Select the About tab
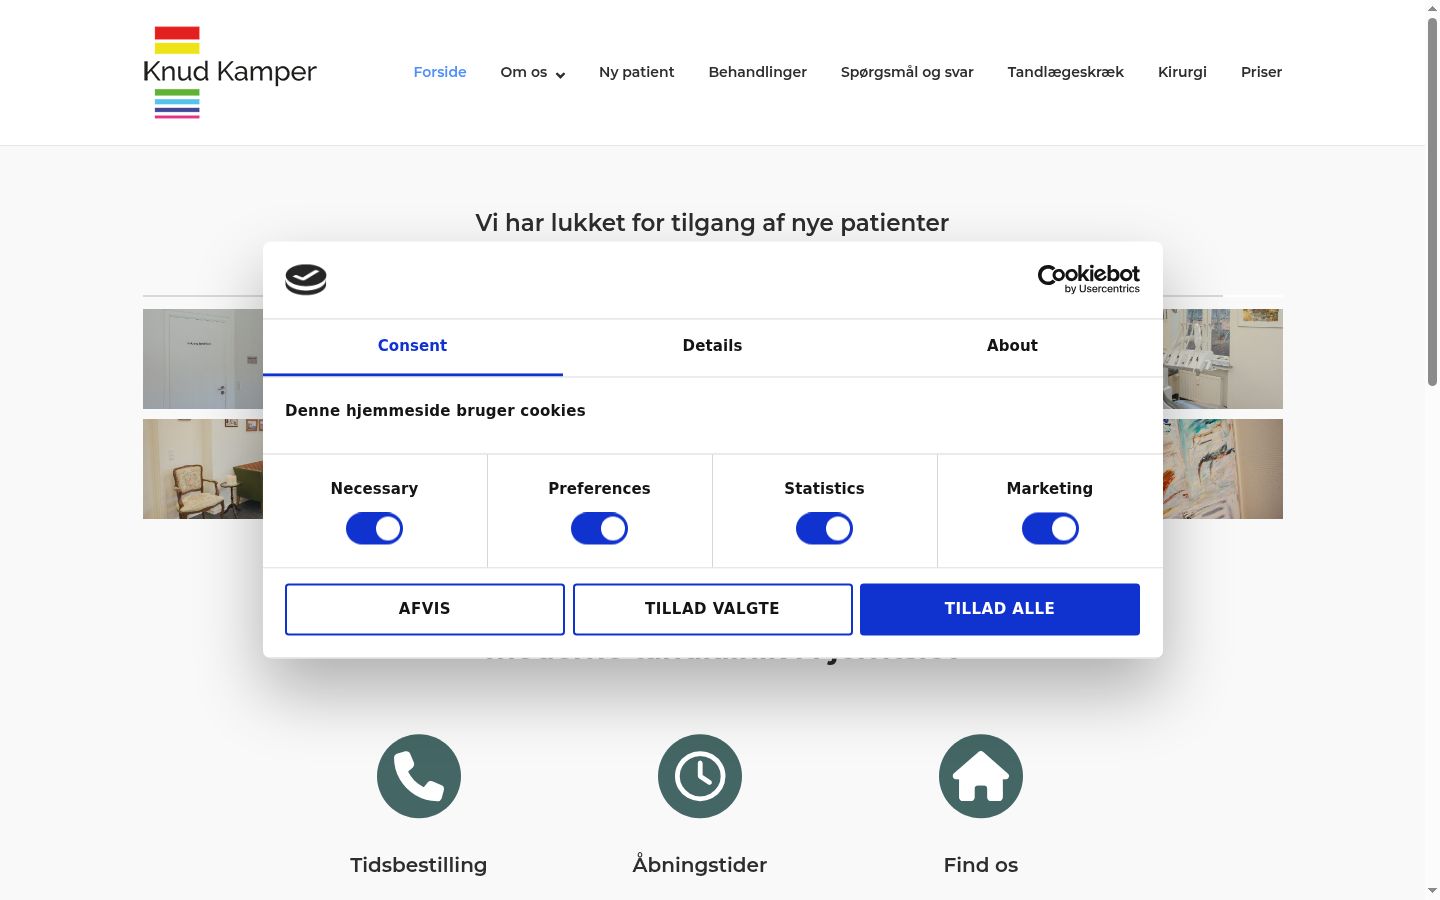Viewport: 1440px width, 900px height. pos(1012,346)
